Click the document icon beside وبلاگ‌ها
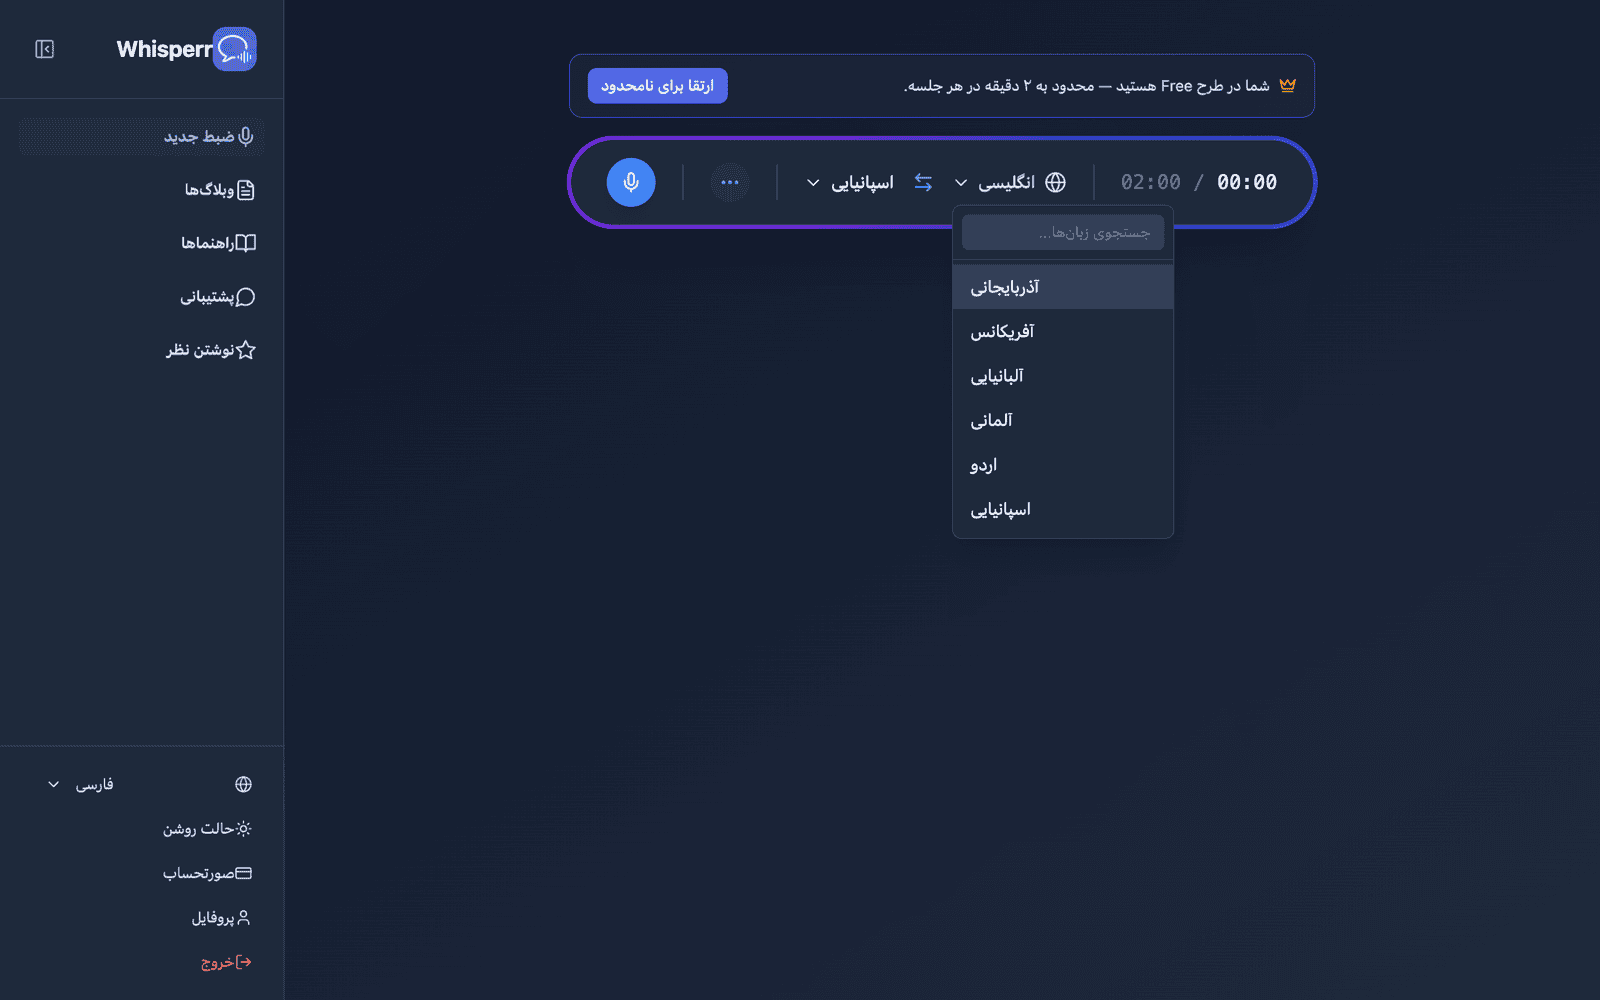The height and width of the screenshot is (1000, 1600). [x=246, y=190]
